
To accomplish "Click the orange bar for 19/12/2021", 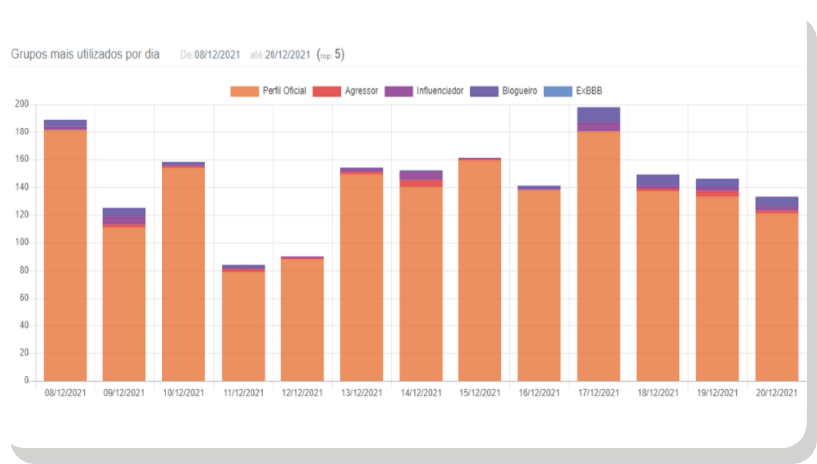I will 717,289.
